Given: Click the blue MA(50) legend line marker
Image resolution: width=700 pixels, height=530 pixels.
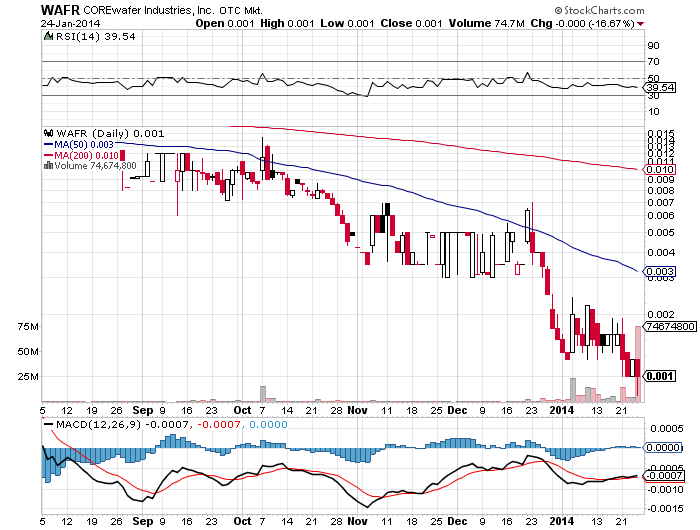Looking at the screenshot, I should (x=48, y=145).
